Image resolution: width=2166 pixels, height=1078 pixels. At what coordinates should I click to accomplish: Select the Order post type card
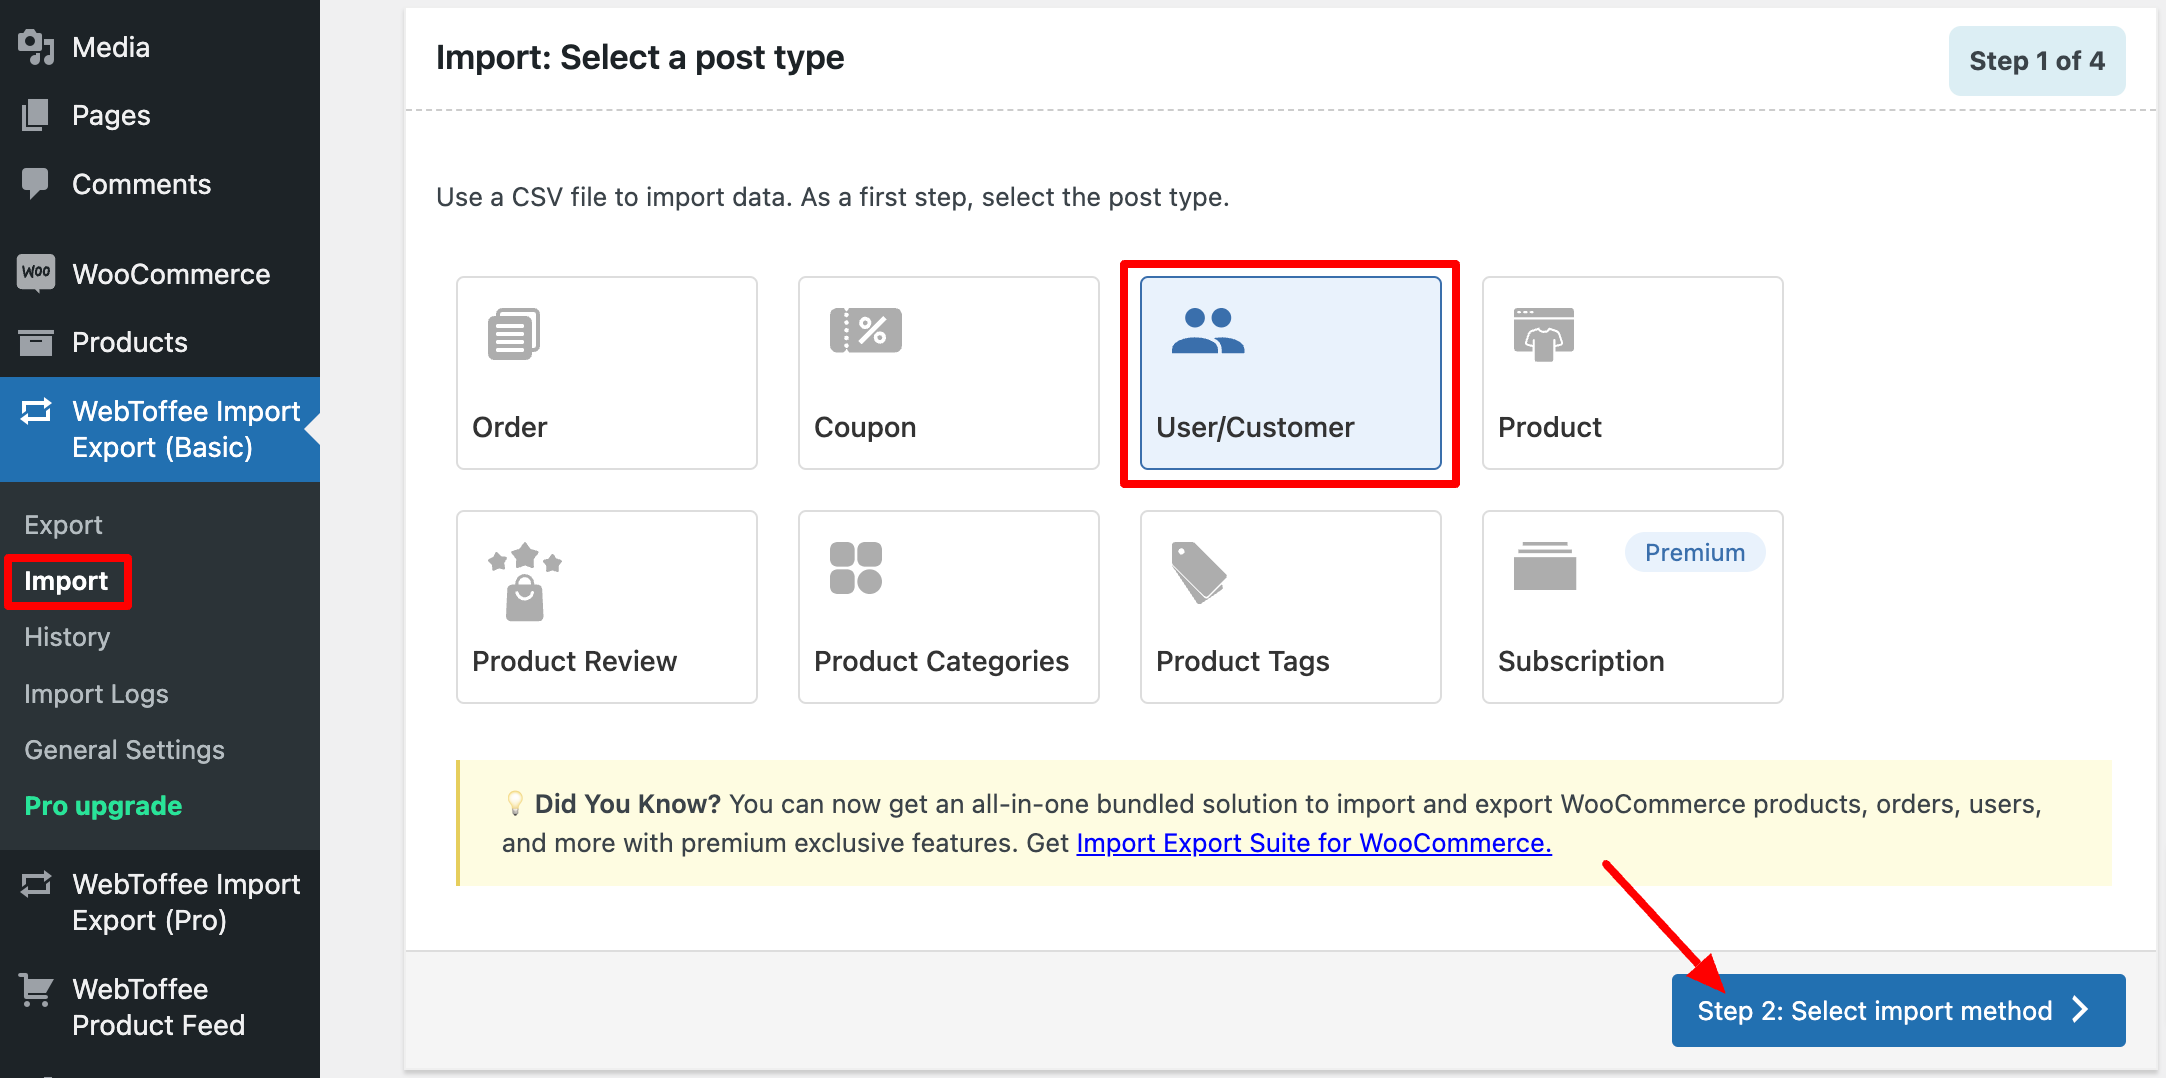click(x=607, y=373)
